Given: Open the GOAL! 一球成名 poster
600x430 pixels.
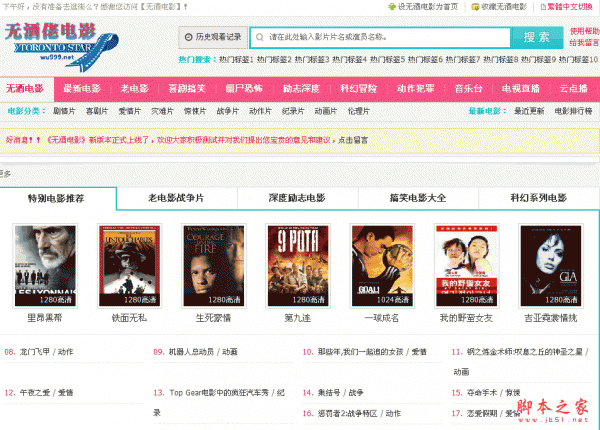Looking at the screenshot, I should (382, 266).
